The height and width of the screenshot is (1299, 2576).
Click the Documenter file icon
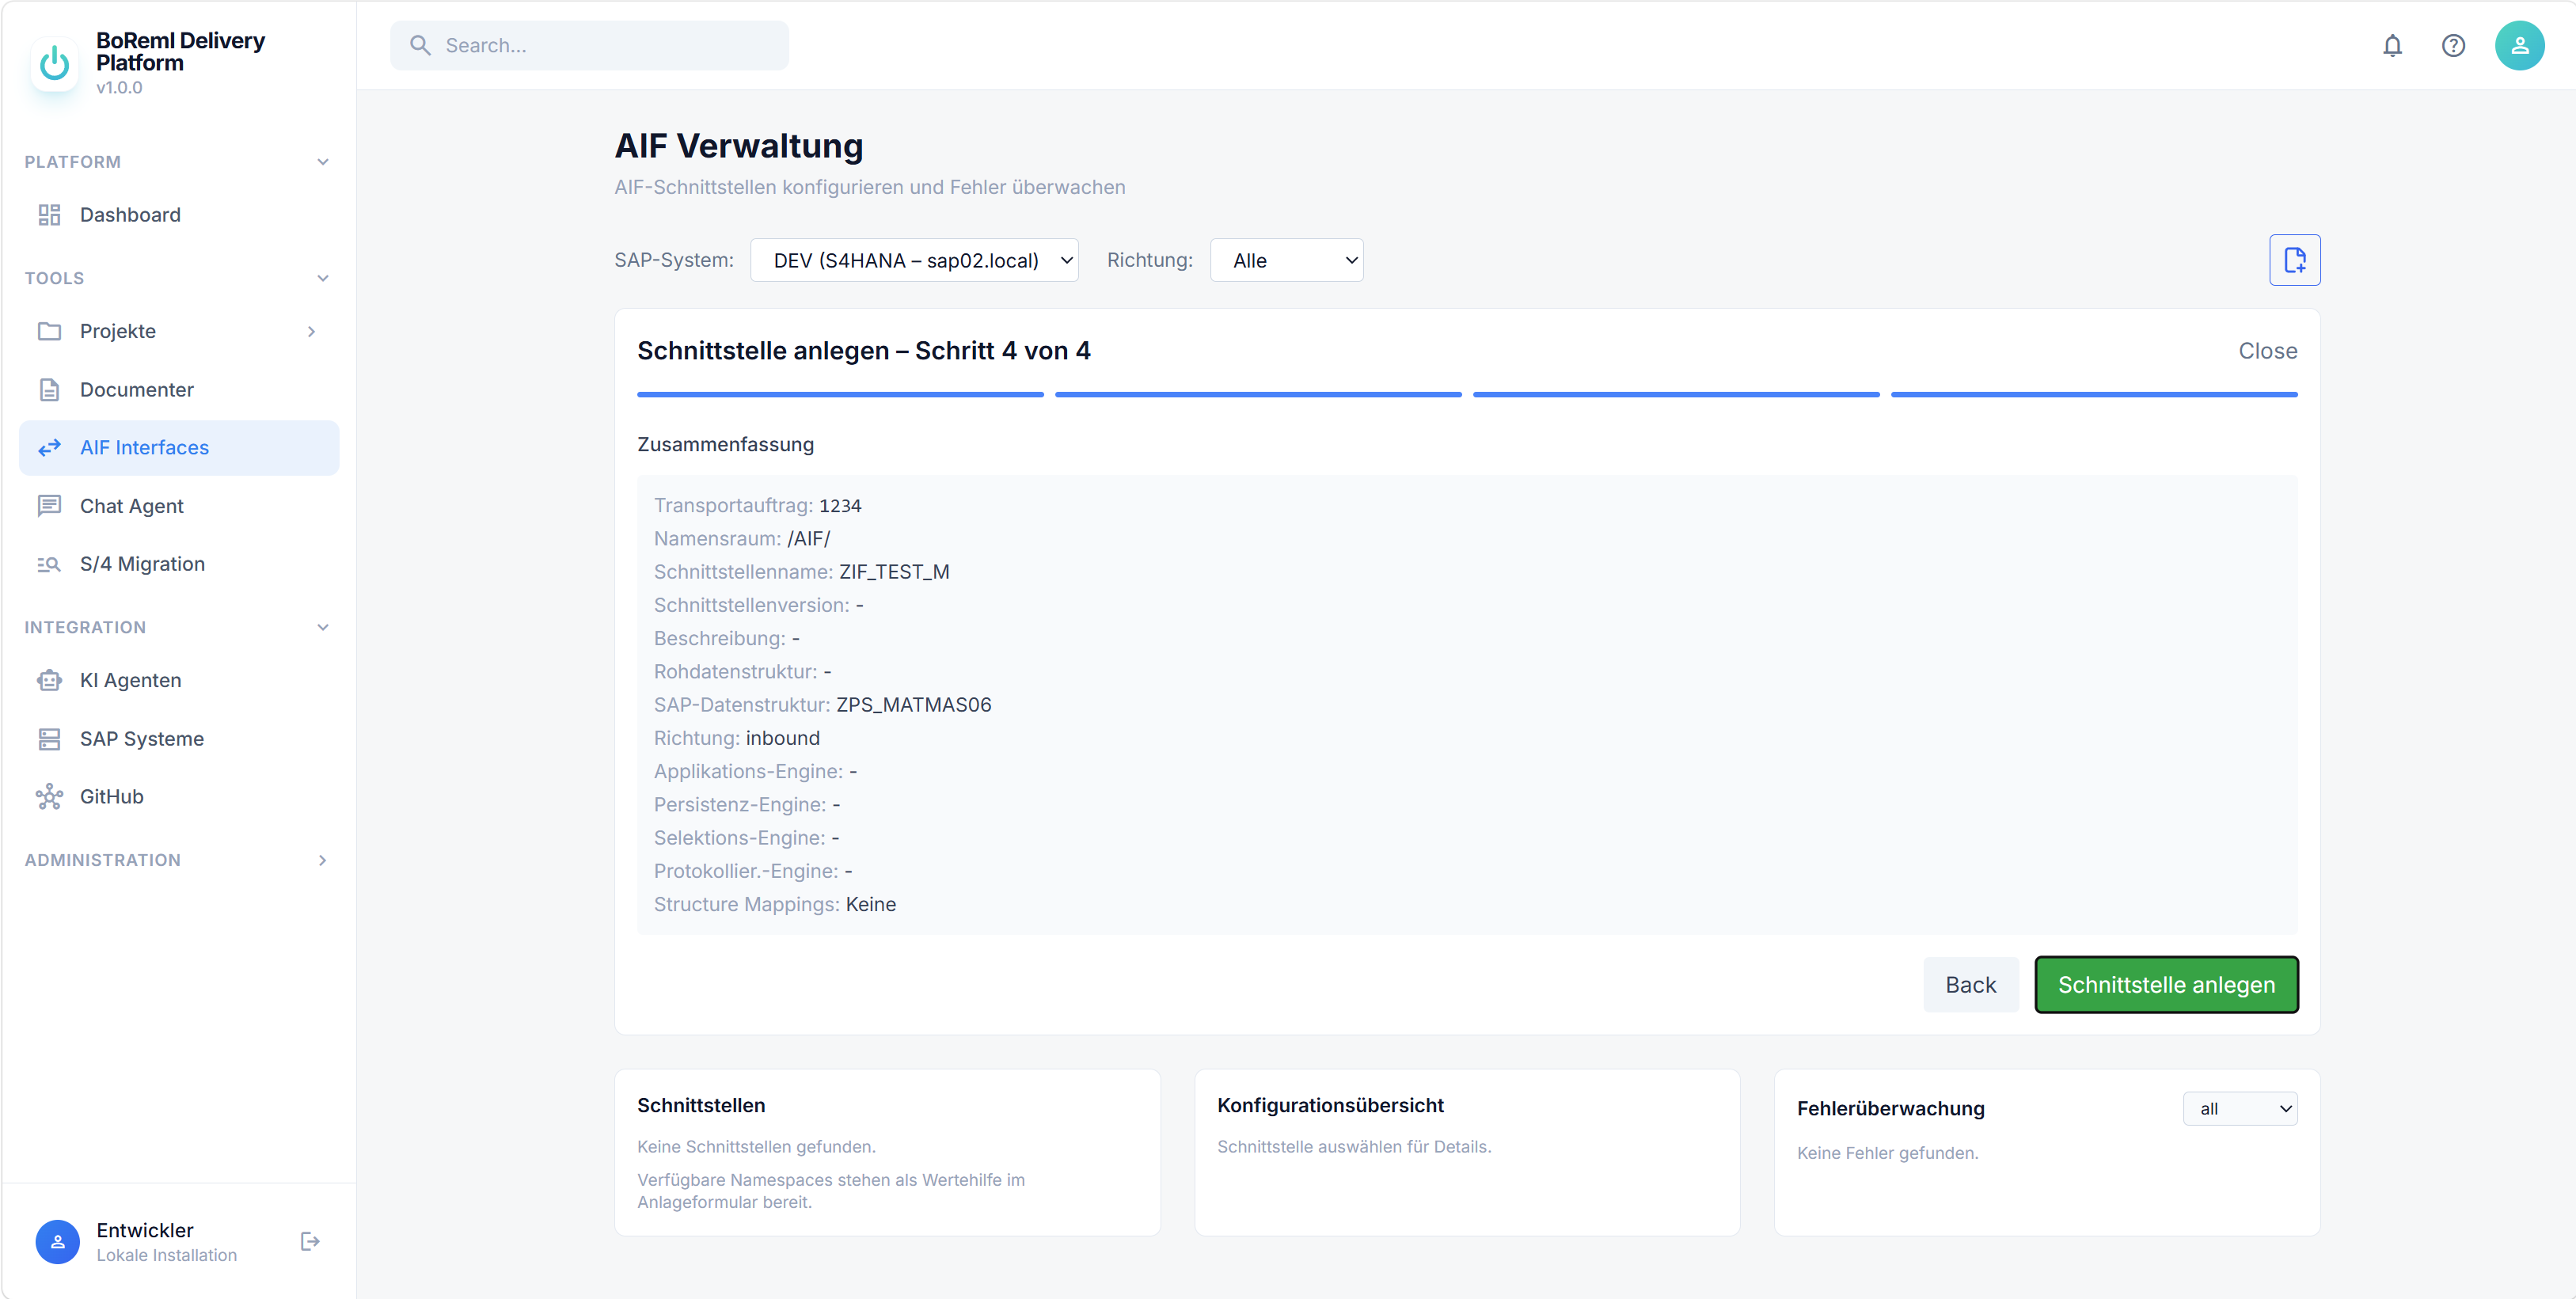[49, 390]
